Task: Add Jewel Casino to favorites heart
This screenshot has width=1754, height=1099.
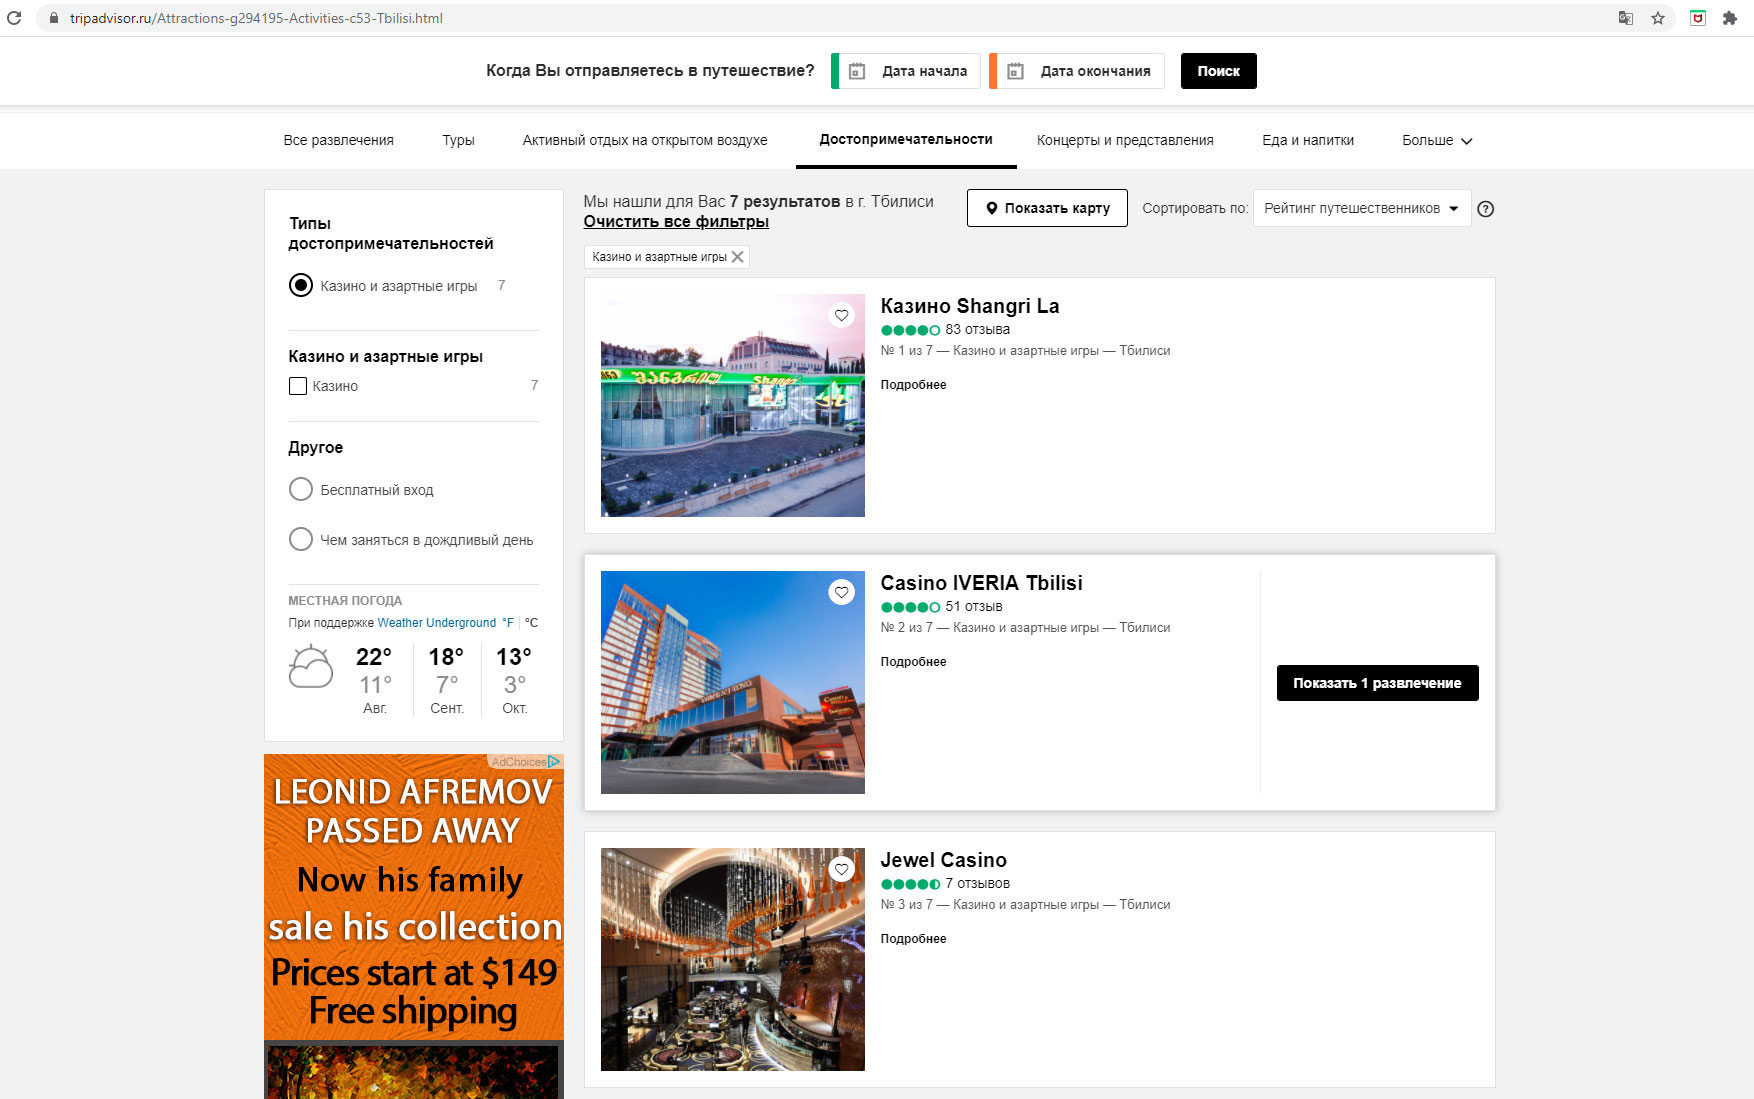Action: pos(842,870)
